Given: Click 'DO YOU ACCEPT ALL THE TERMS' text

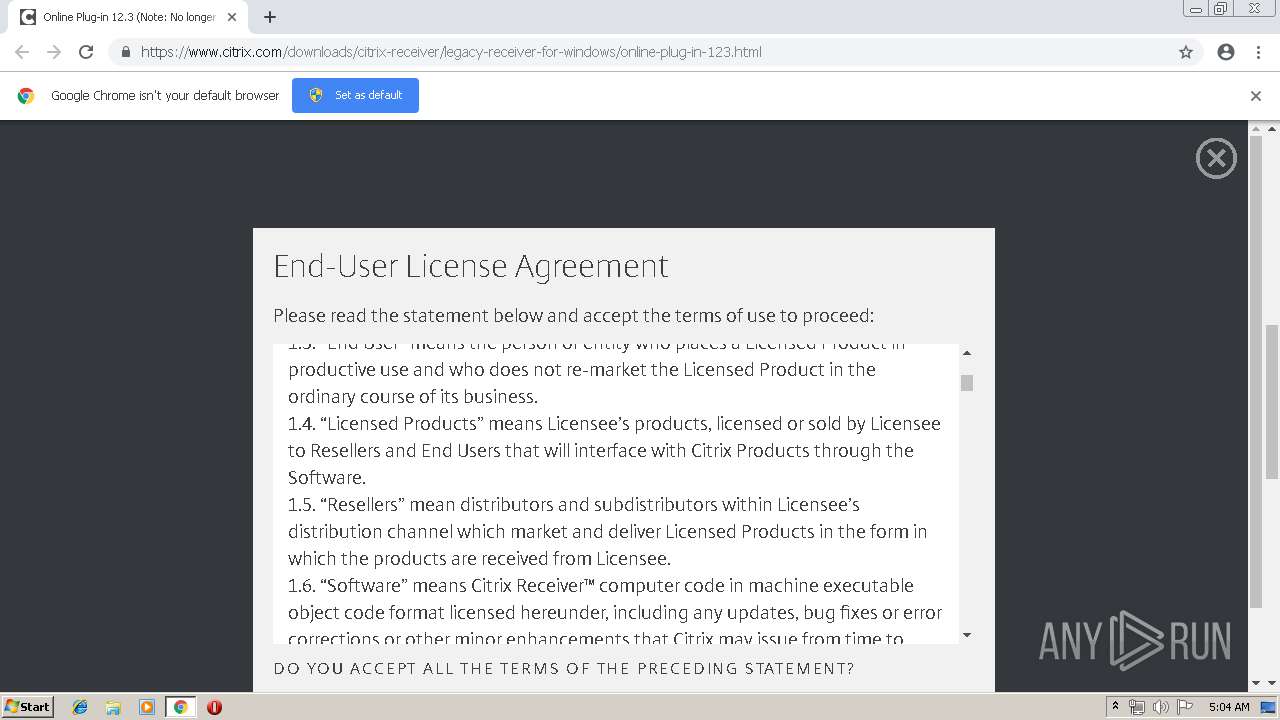Looking at the screenshot, I should (564, 668).
